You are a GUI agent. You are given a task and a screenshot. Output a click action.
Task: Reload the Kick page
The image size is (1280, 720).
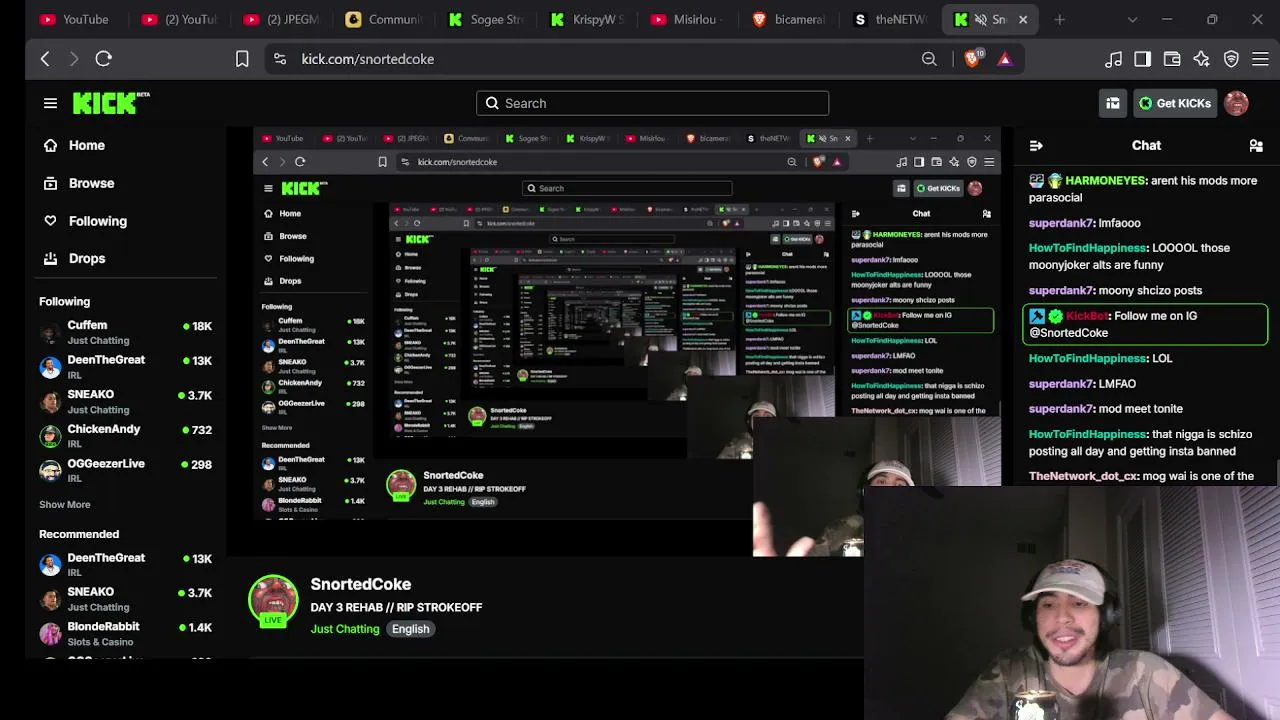coord(103,59)
